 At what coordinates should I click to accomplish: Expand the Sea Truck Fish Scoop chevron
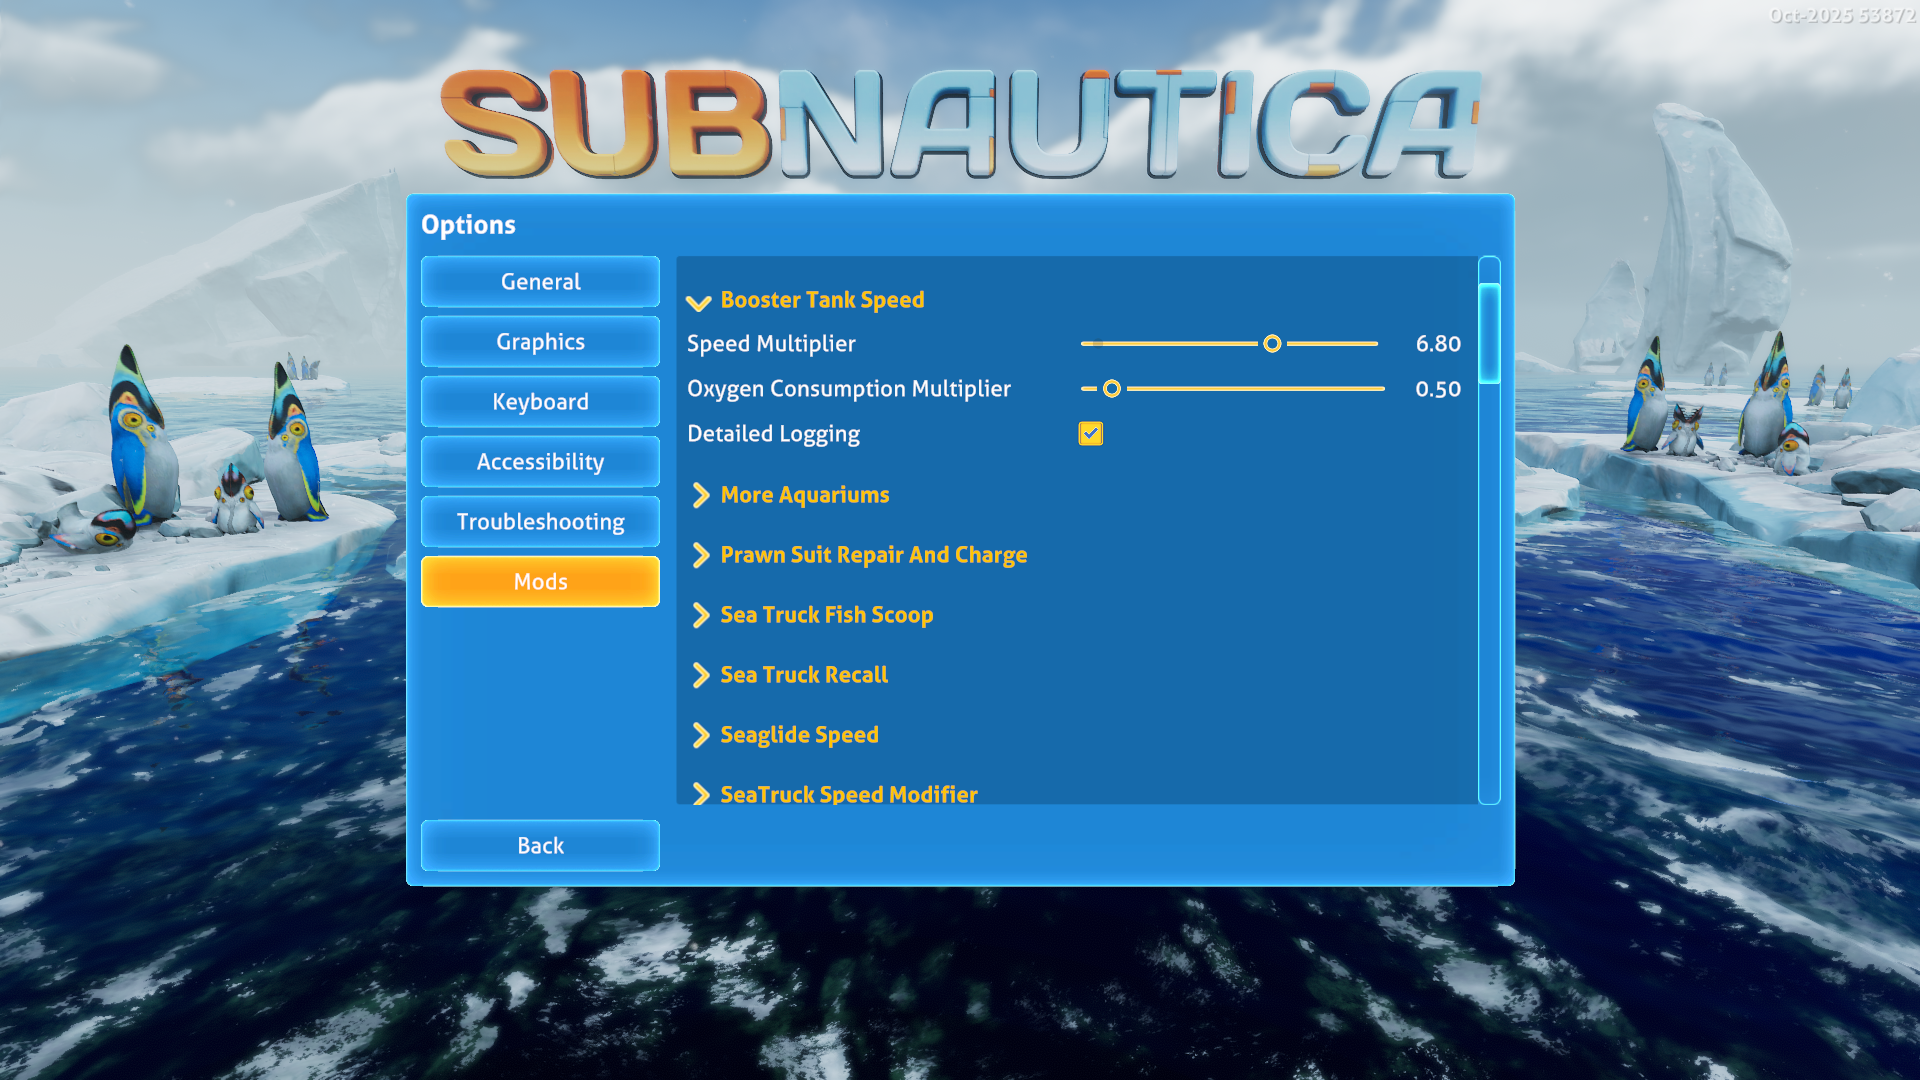tap(701, 615)
